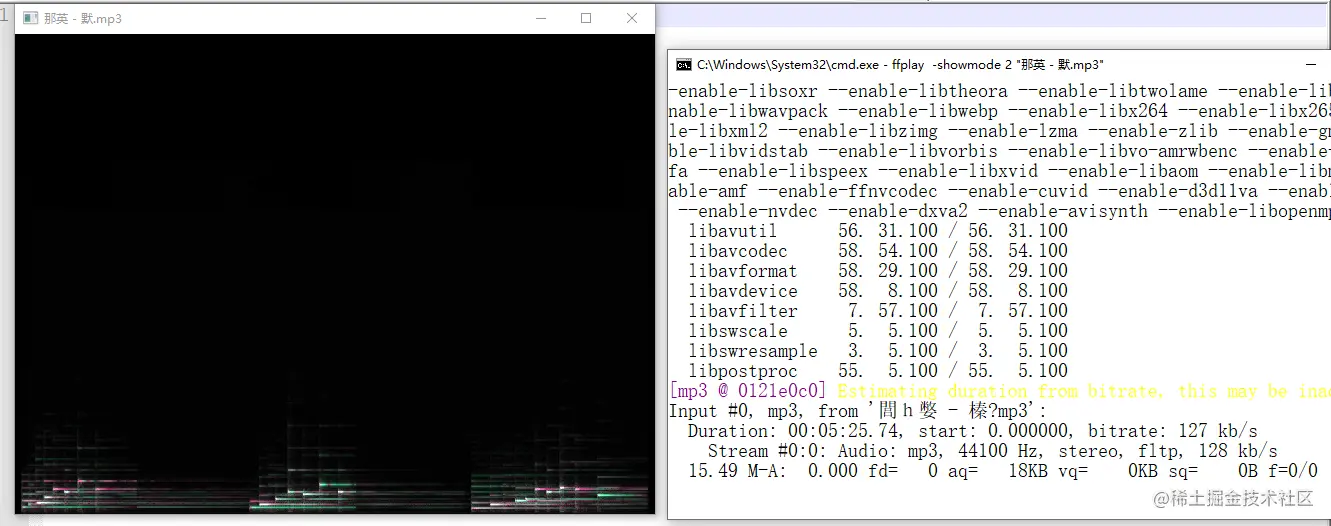Click the --enable-libspeex configuration line
1331x526 pixels.
[1000, 171]
